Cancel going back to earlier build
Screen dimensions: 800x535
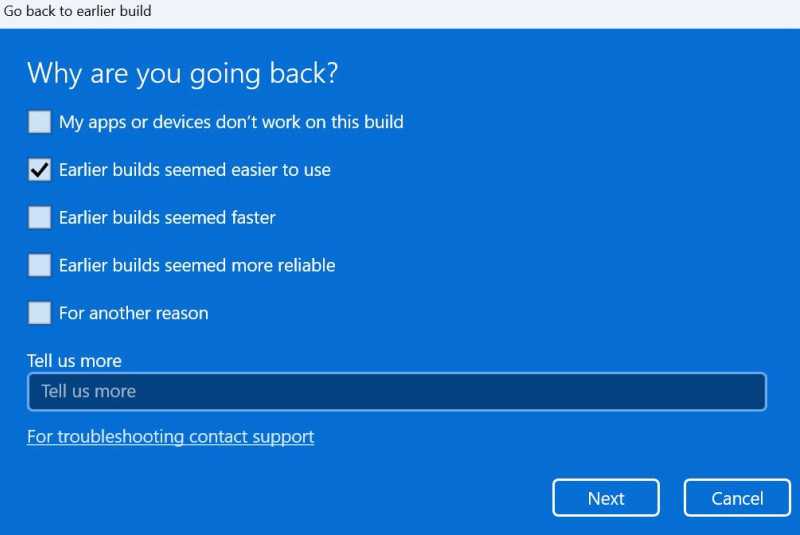tap(737, 498)
